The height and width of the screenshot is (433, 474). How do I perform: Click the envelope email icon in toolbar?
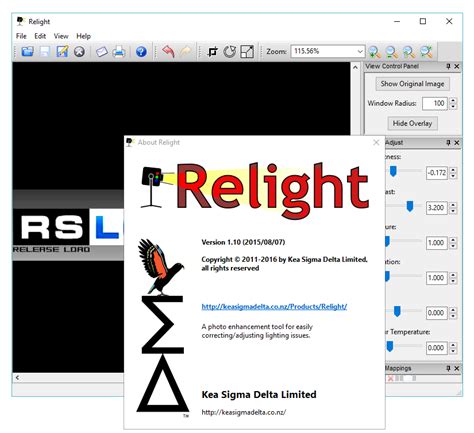[102, 52]
